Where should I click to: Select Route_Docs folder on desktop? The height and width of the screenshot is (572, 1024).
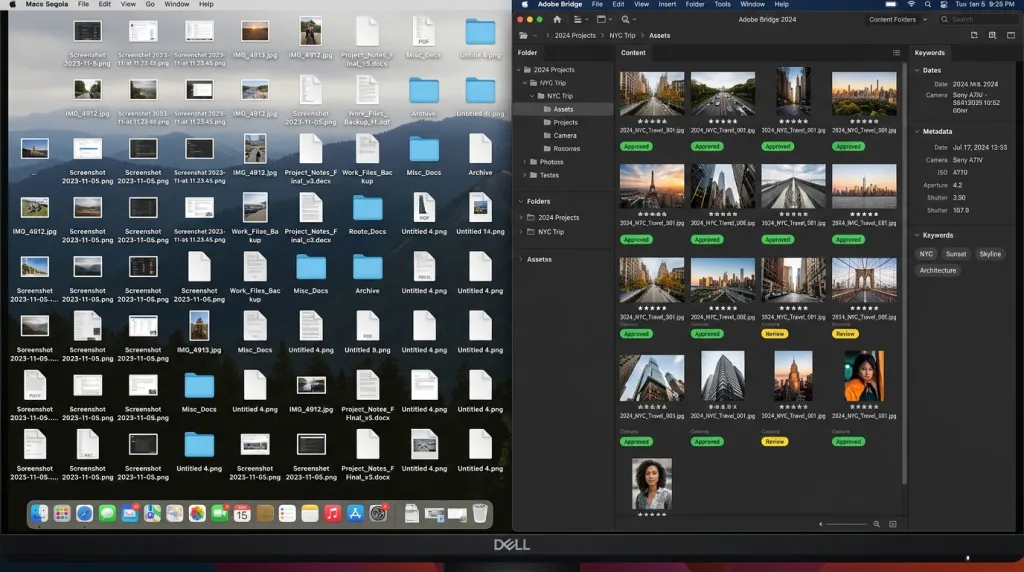[x=367, y=215]
